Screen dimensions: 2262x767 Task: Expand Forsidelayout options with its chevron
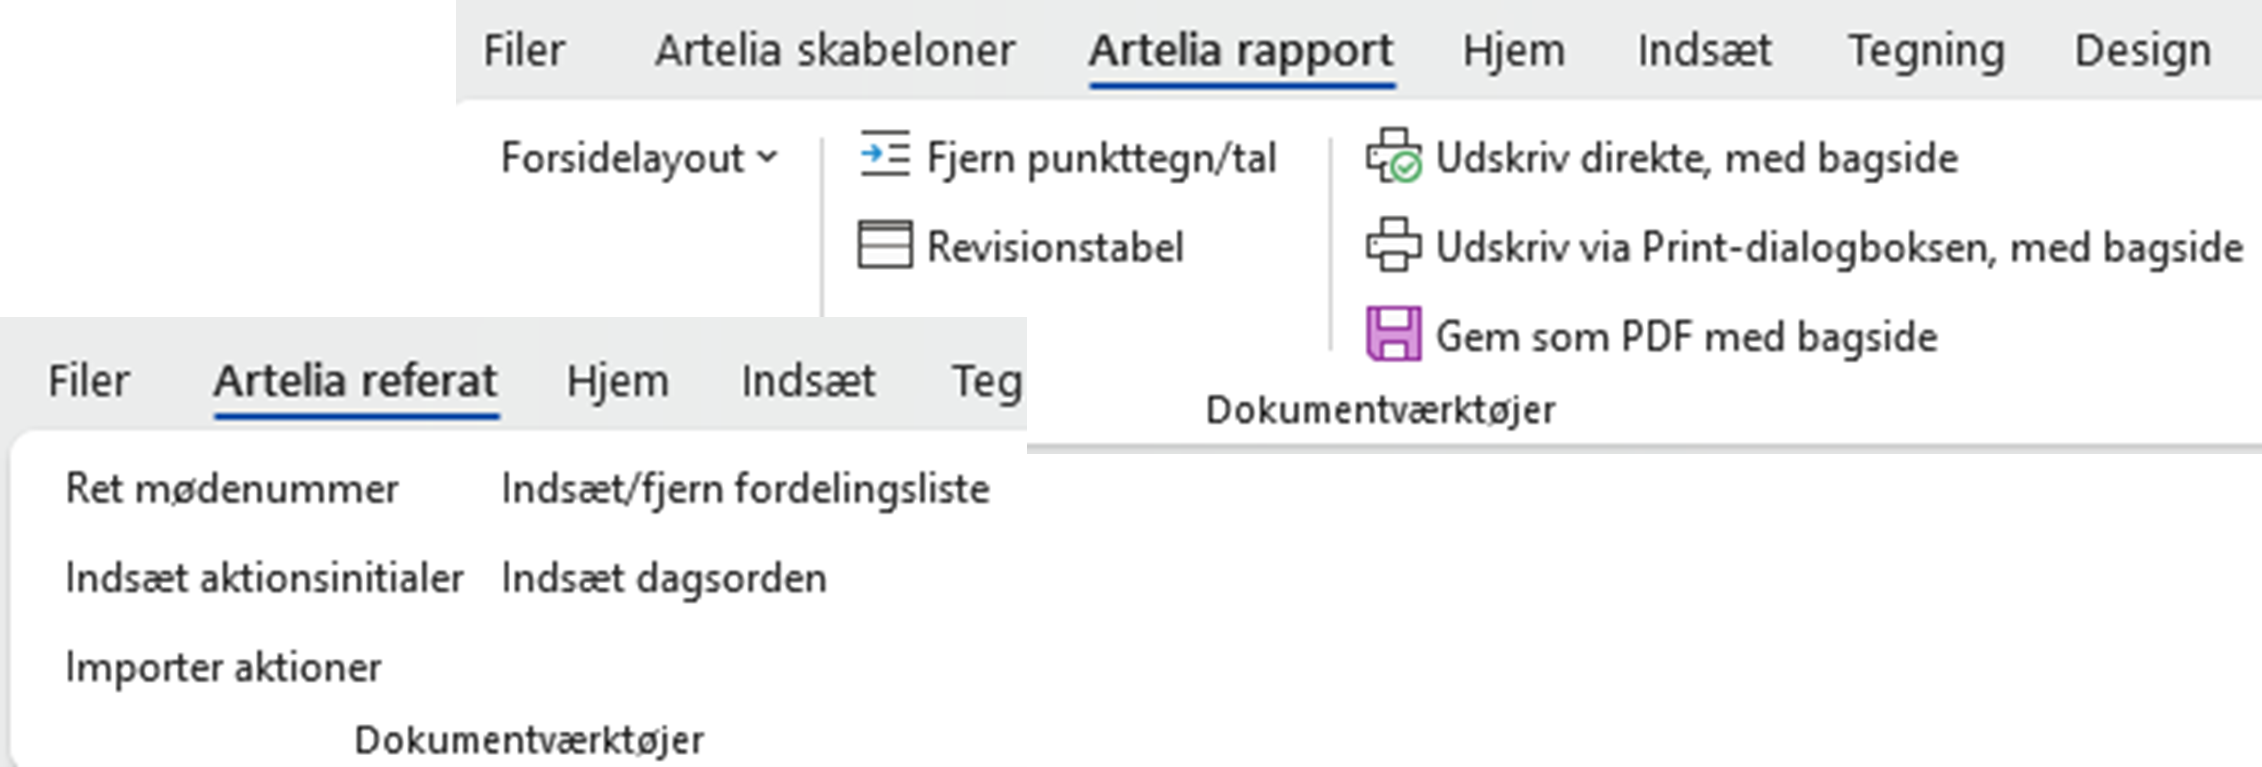pos(766,157)
